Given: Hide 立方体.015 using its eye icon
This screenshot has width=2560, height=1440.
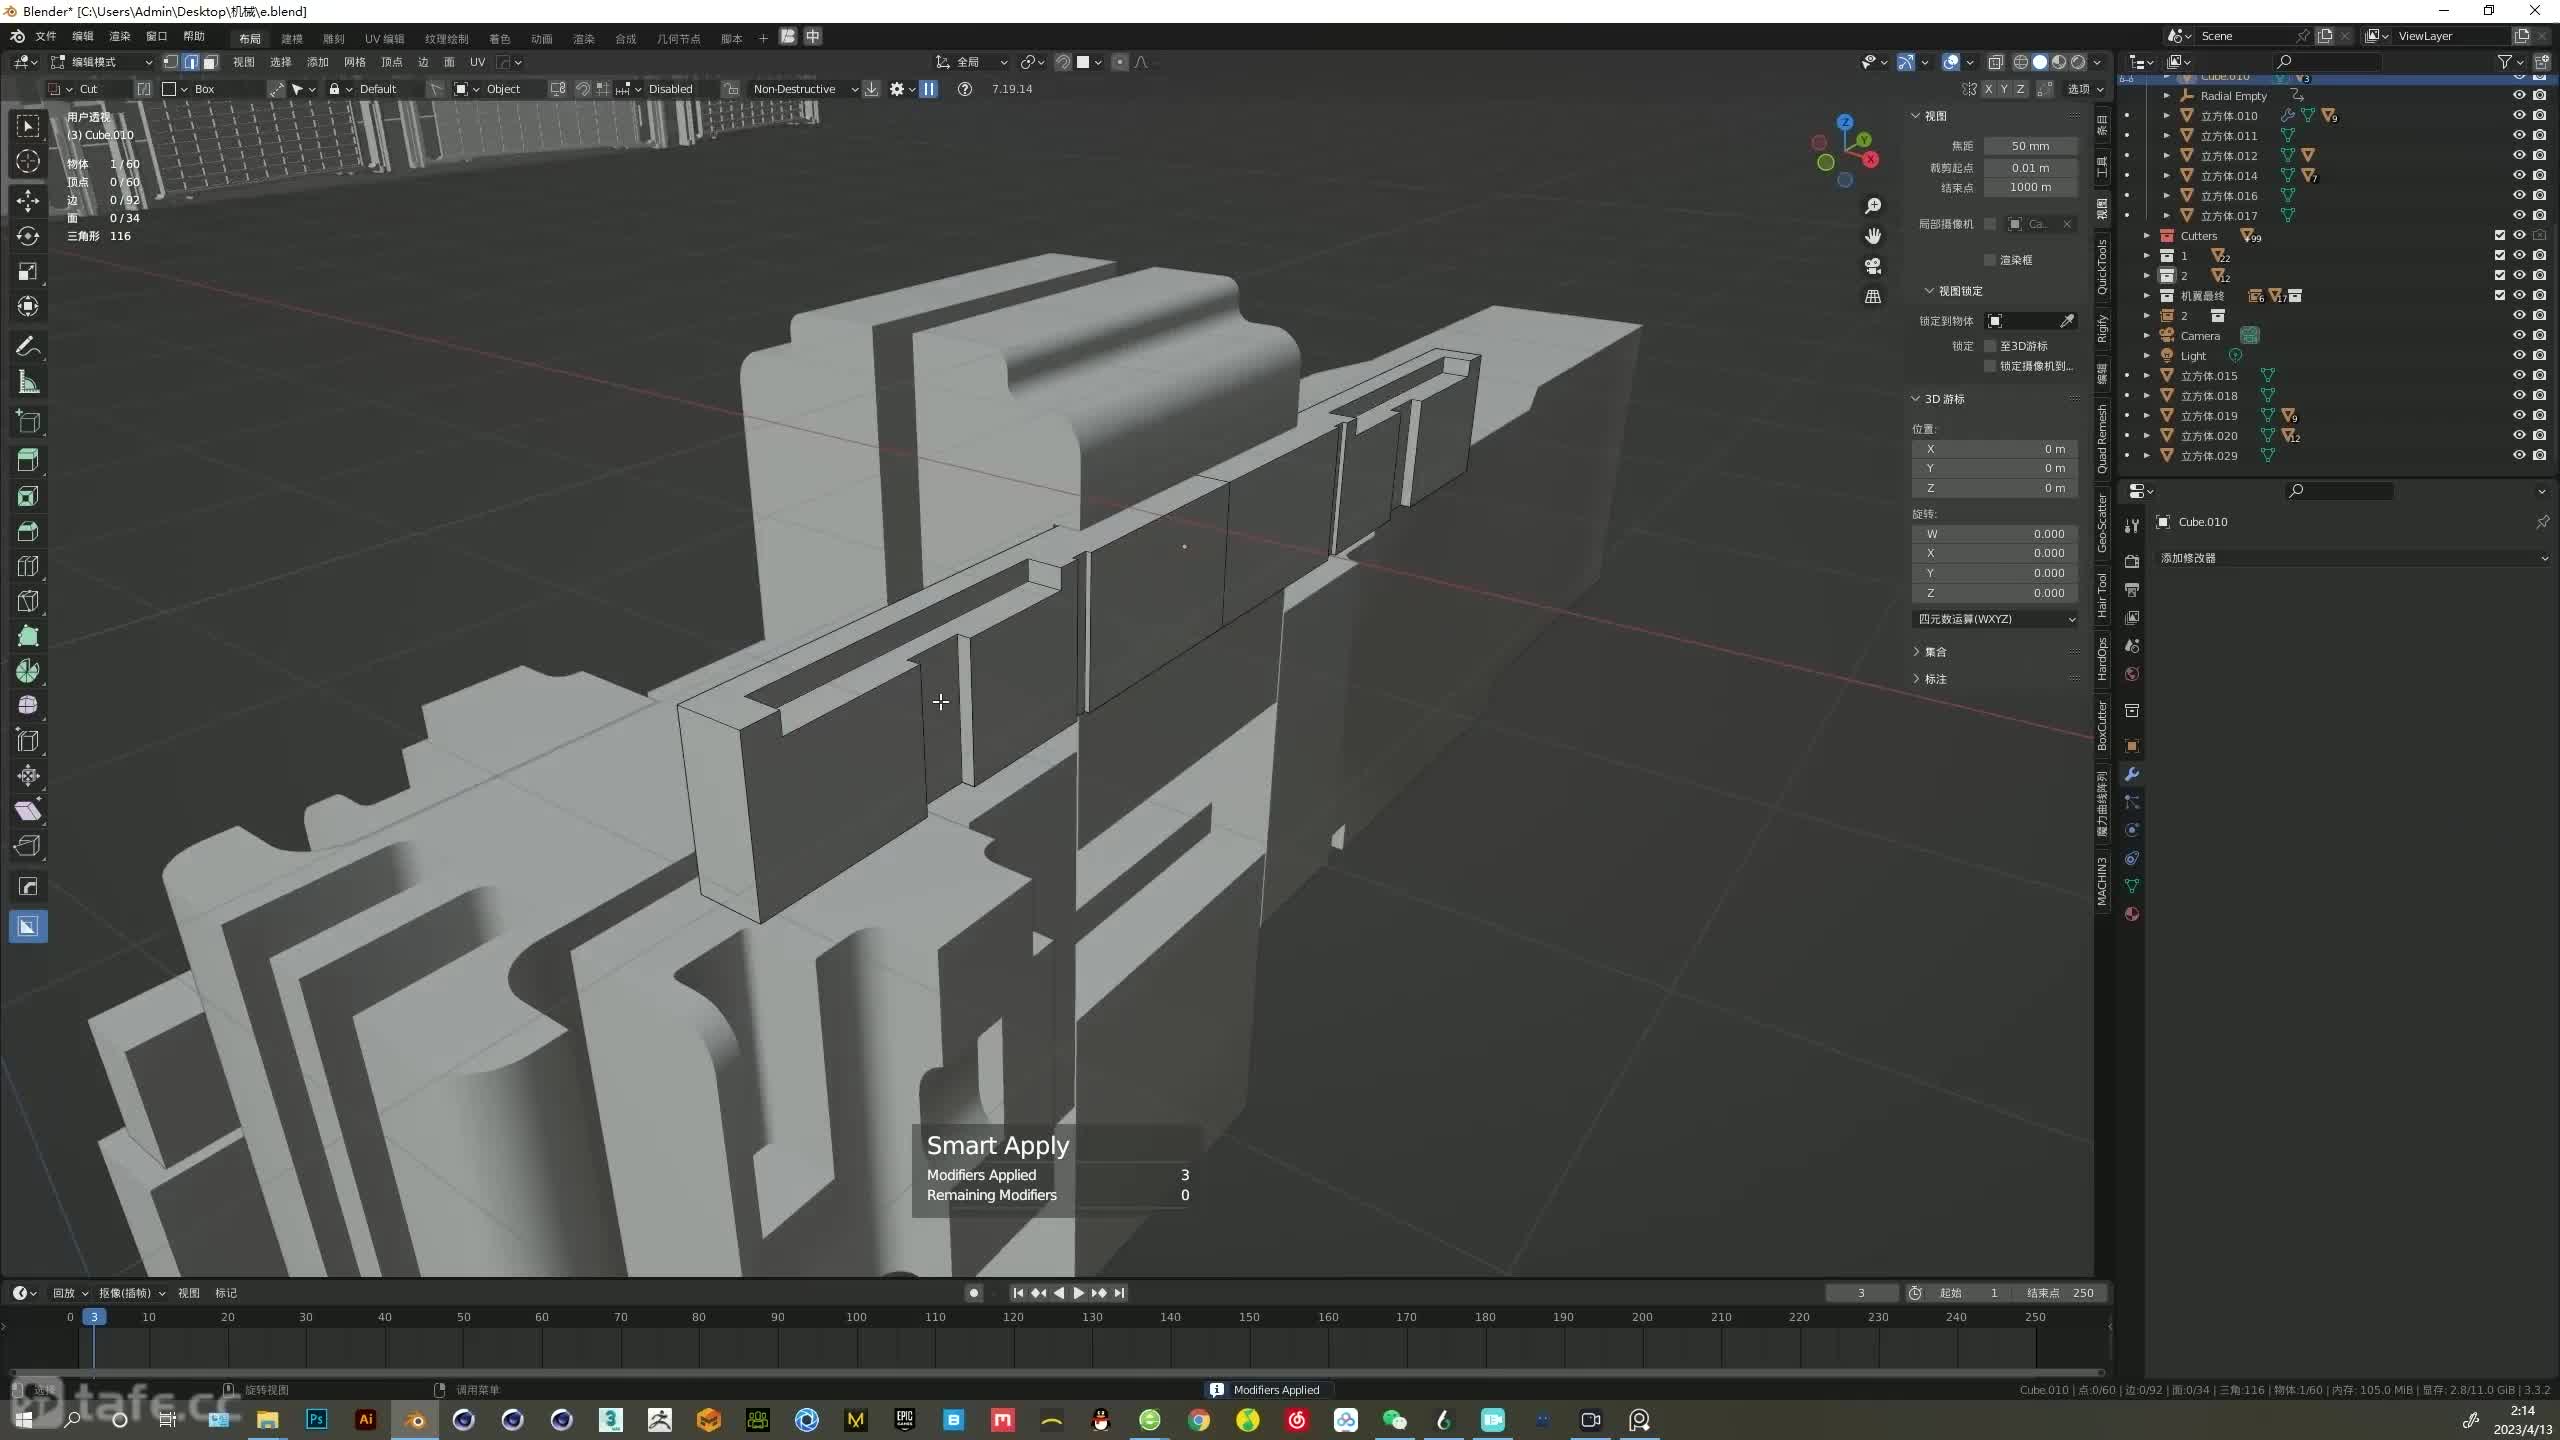Looking at the screenshot, I should pyautogui.click(x=2519, y=375).
